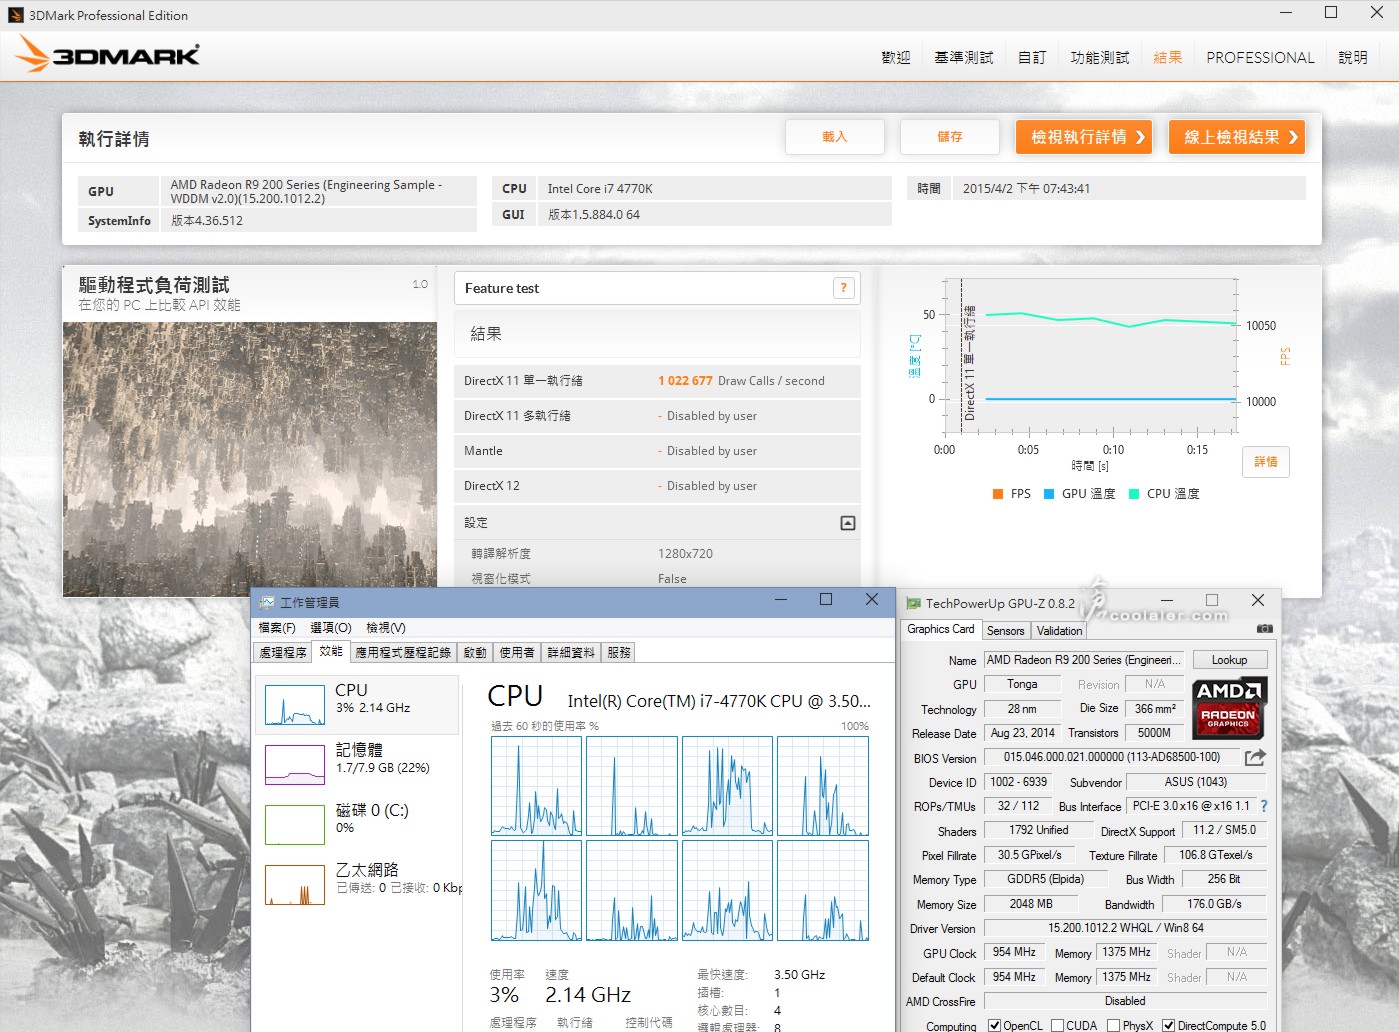Collapse the 設定 section in 3DMark
Viewport: 1399px width, 1032px height.
click(848, 523)
